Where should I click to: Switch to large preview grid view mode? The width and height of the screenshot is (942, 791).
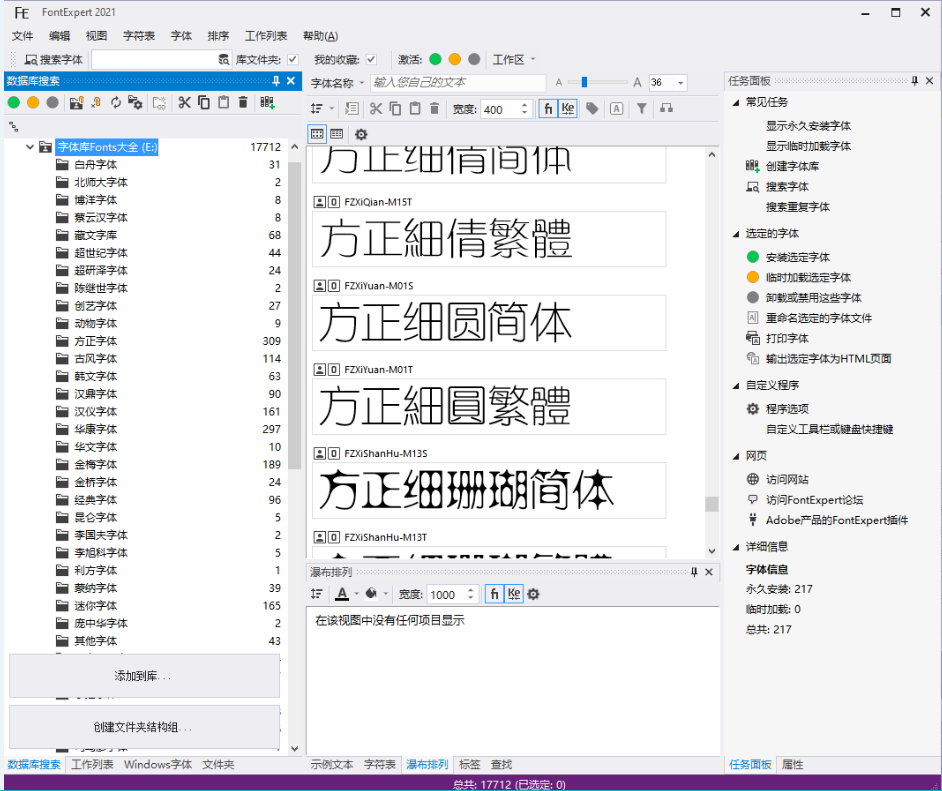point(317,134)
